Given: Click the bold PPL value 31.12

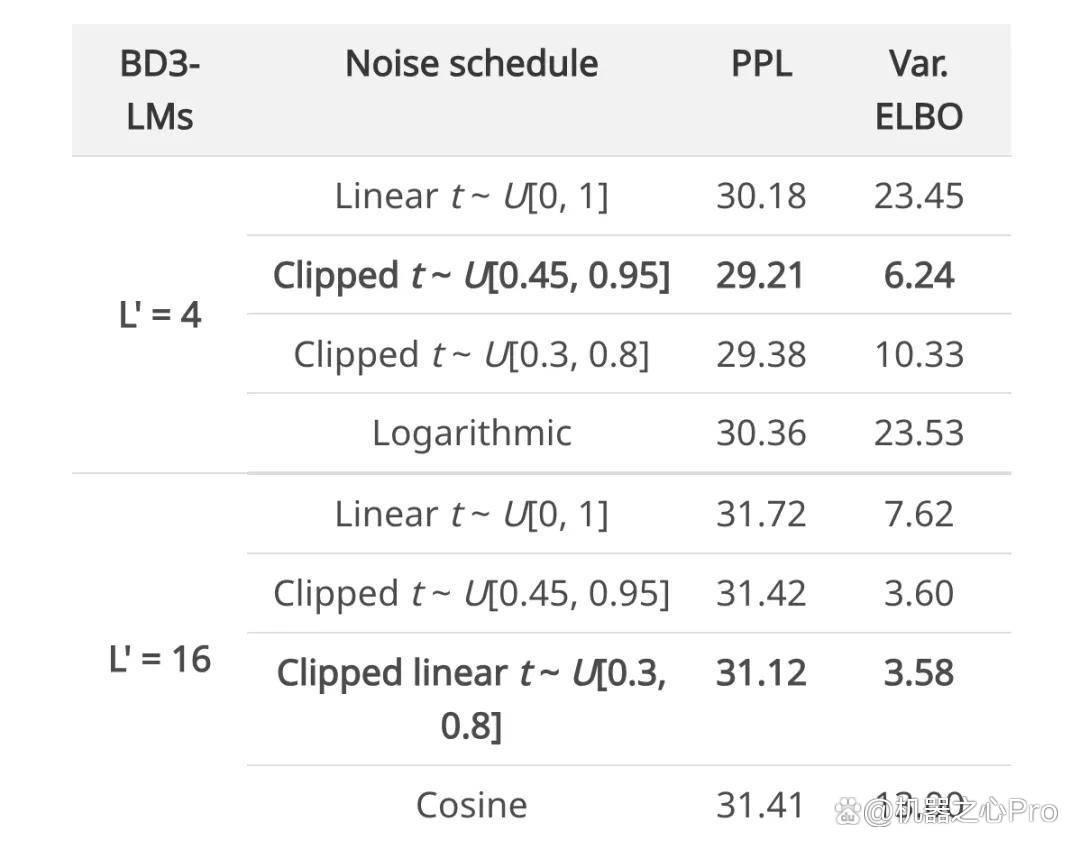Looking at the screenshot, I should pos(761,672).
